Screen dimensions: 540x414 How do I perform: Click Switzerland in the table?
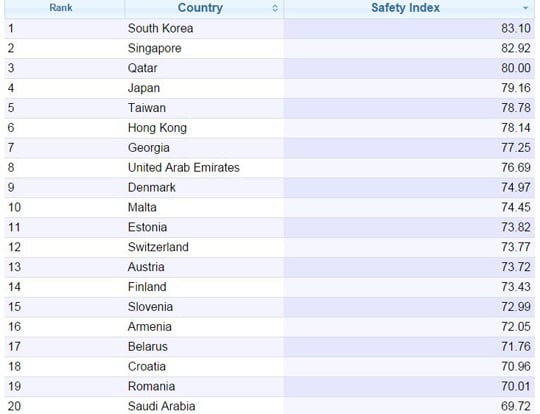[158, 247]
